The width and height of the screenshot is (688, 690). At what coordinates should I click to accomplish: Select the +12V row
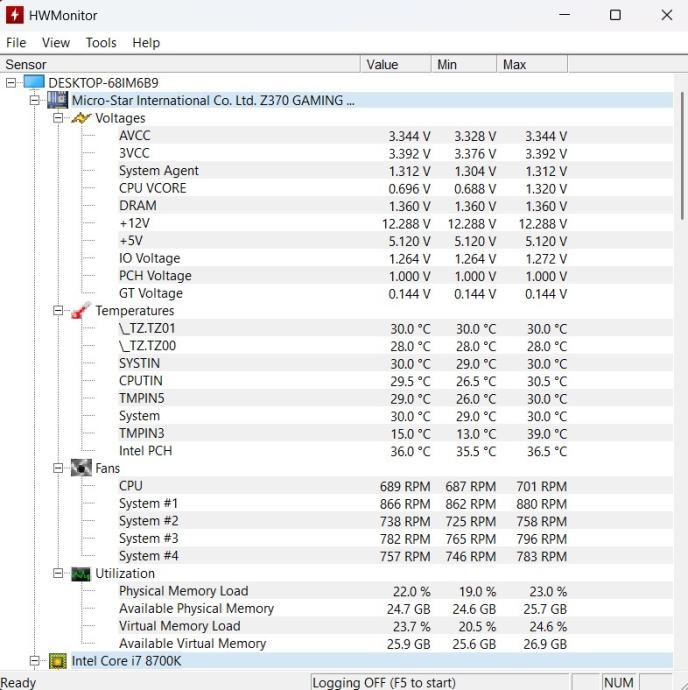(395, 223)
